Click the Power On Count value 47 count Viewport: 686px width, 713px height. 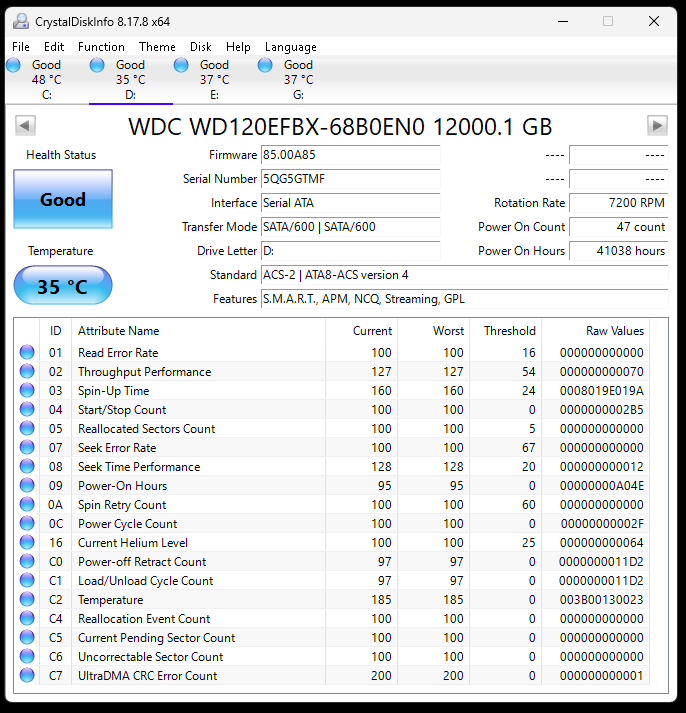(619, 227)
